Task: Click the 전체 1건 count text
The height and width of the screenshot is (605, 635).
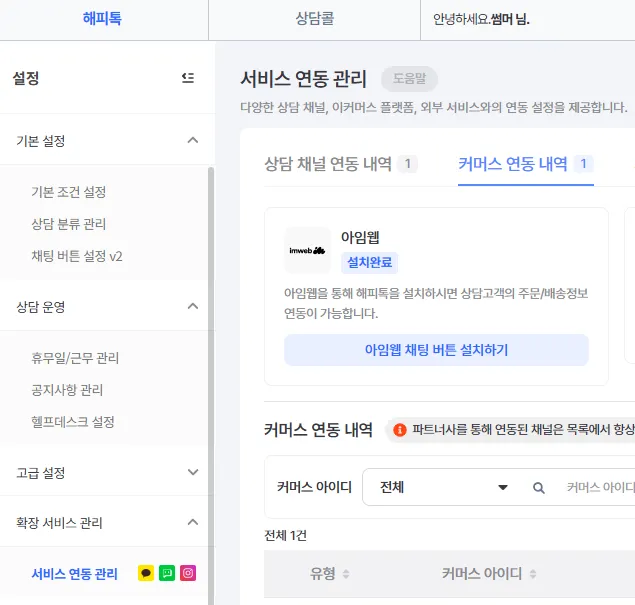Action: (x=286, y=535)
